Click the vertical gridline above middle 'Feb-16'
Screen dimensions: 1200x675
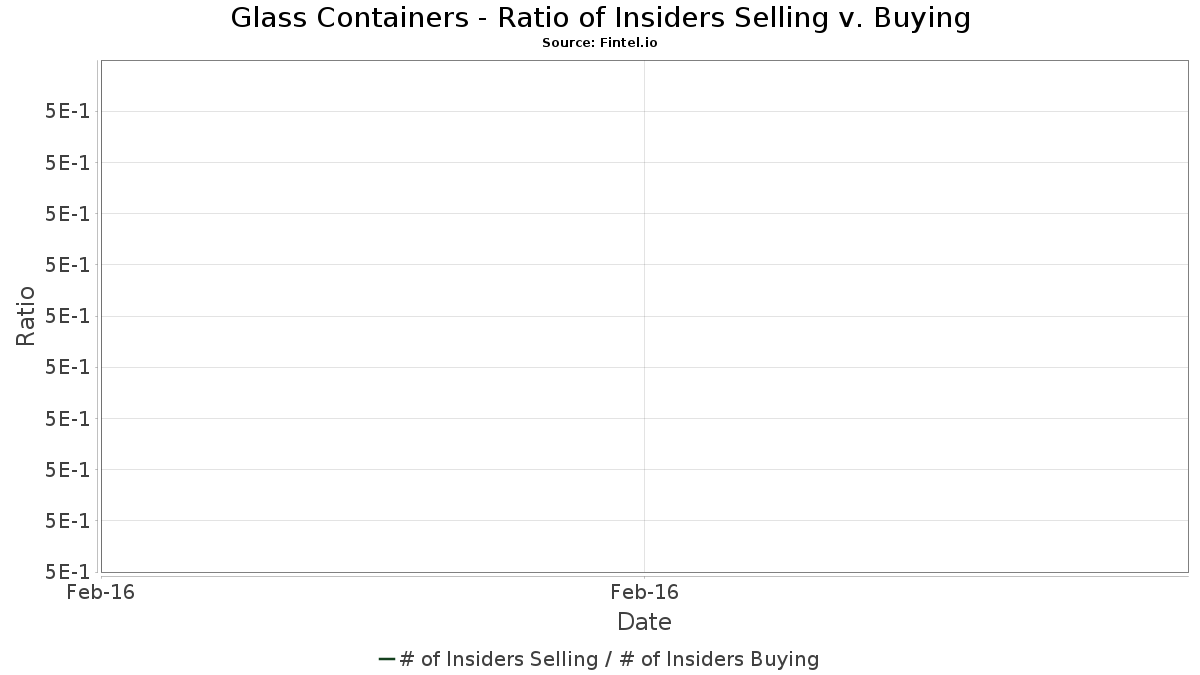click(644, 316)
